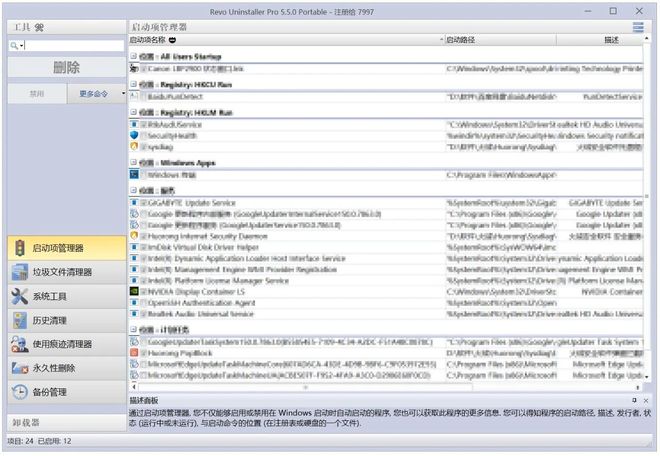Viewport: 660px width, 456px height.
Task: Click the GoogleUpdaterTaskSystem scheduled task icon
Action: [x=134, y=341]
